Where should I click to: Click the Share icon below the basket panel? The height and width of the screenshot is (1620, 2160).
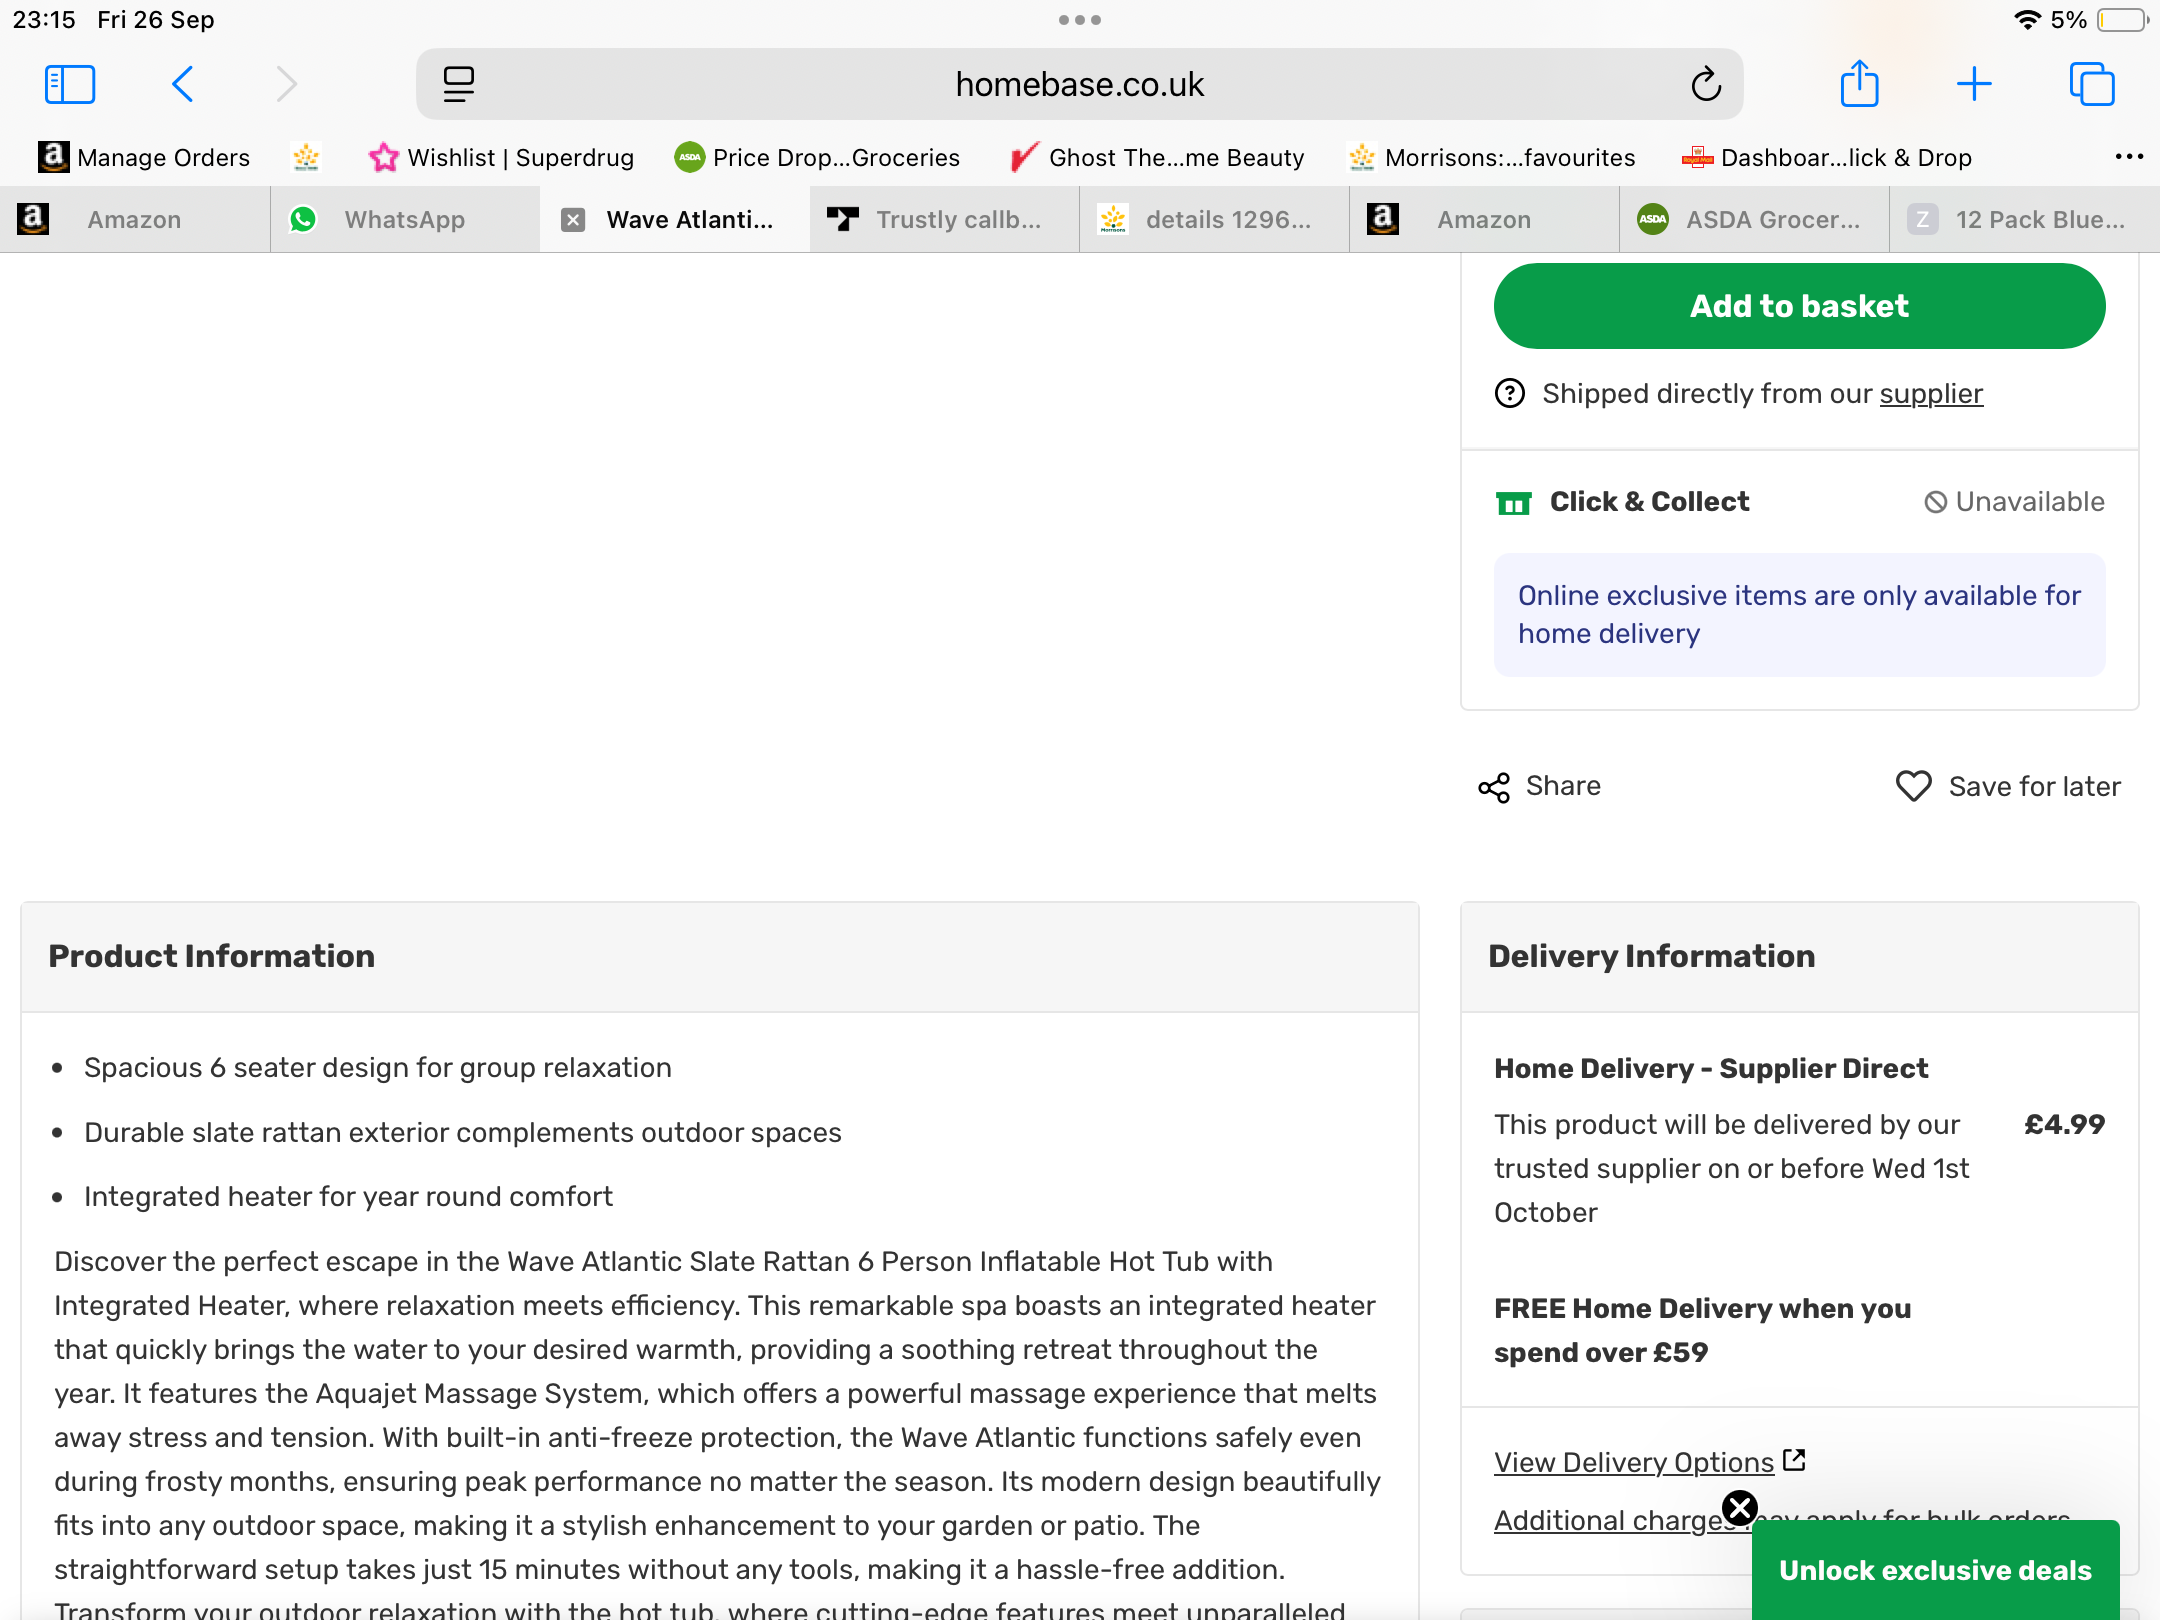[x=1494, y=787]
